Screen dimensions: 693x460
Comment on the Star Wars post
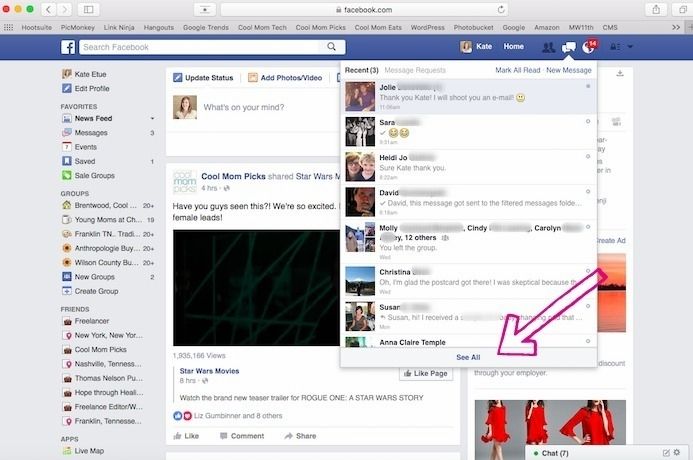pyautogui.click(x=242, y=436)
